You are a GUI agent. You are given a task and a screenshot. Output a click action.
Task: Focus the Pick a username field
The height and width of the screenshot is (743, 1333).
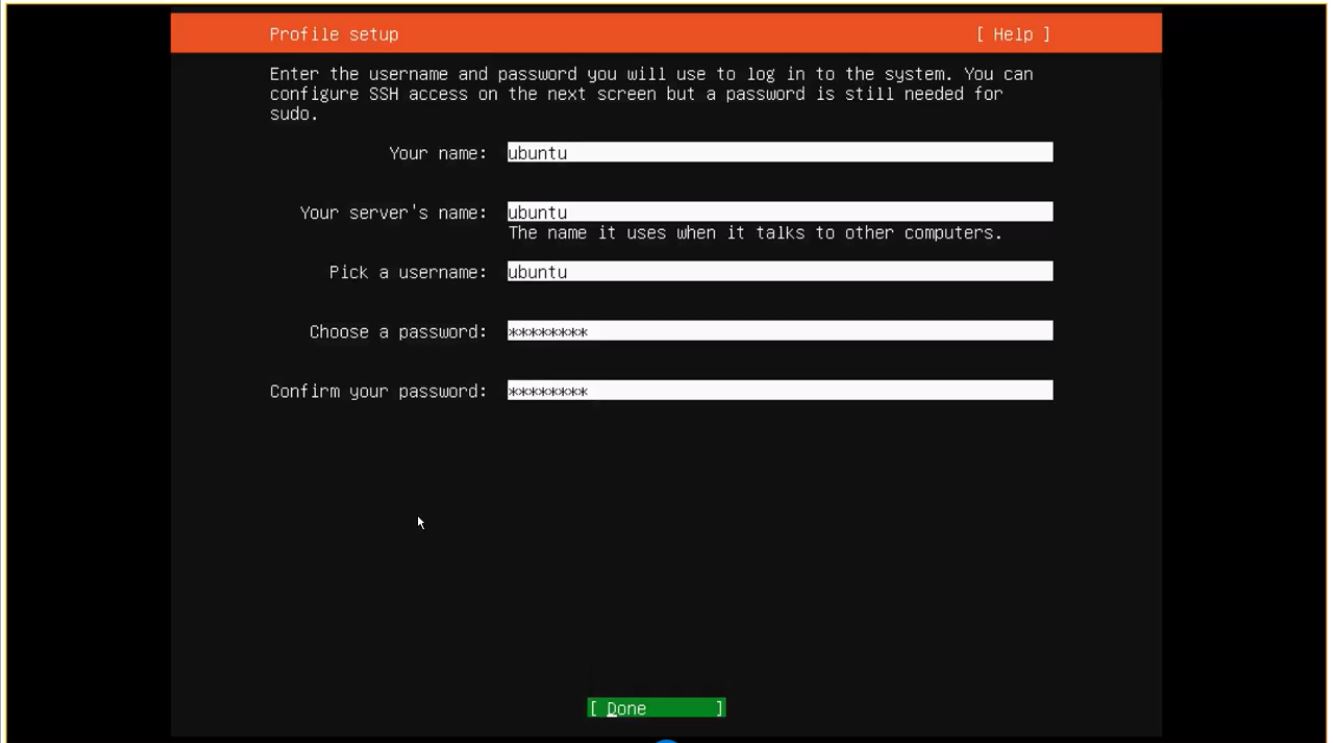tap(780, 271)
